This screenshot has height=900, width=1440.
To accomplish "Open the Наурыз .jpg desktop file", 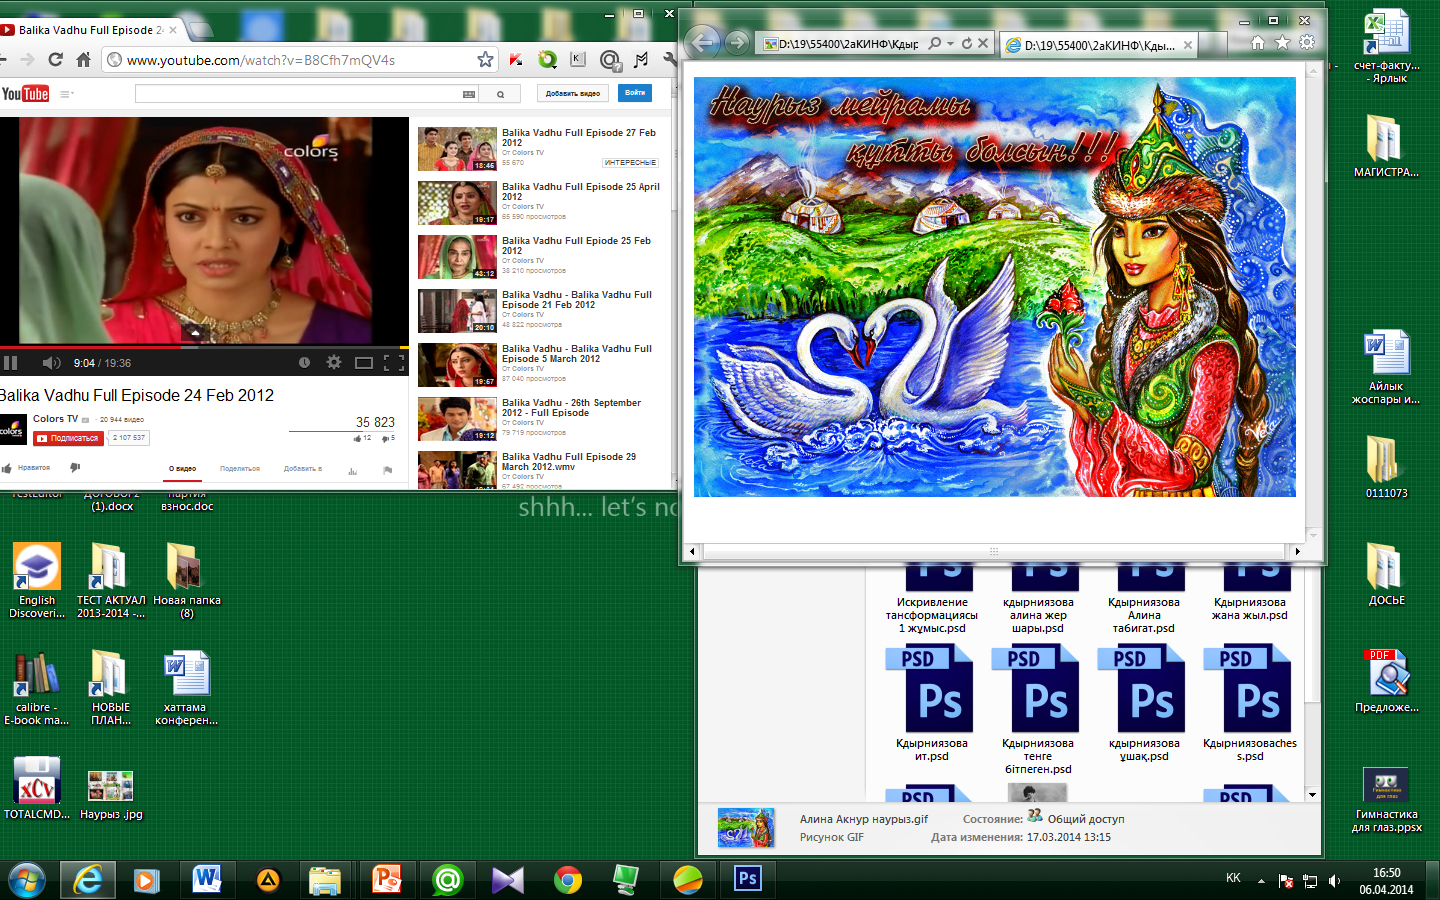I will click(x=110, y=795).
